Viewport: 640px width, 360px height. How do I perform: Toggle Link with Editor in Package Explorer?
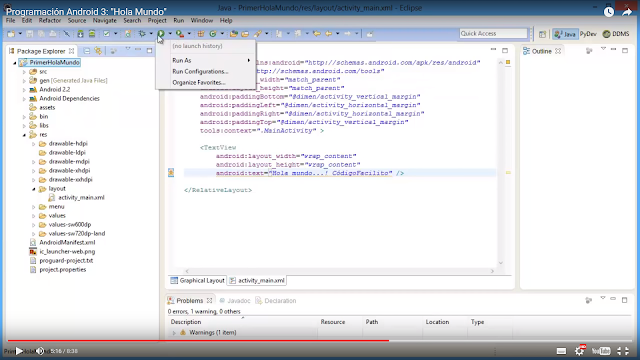click(98, 51)
